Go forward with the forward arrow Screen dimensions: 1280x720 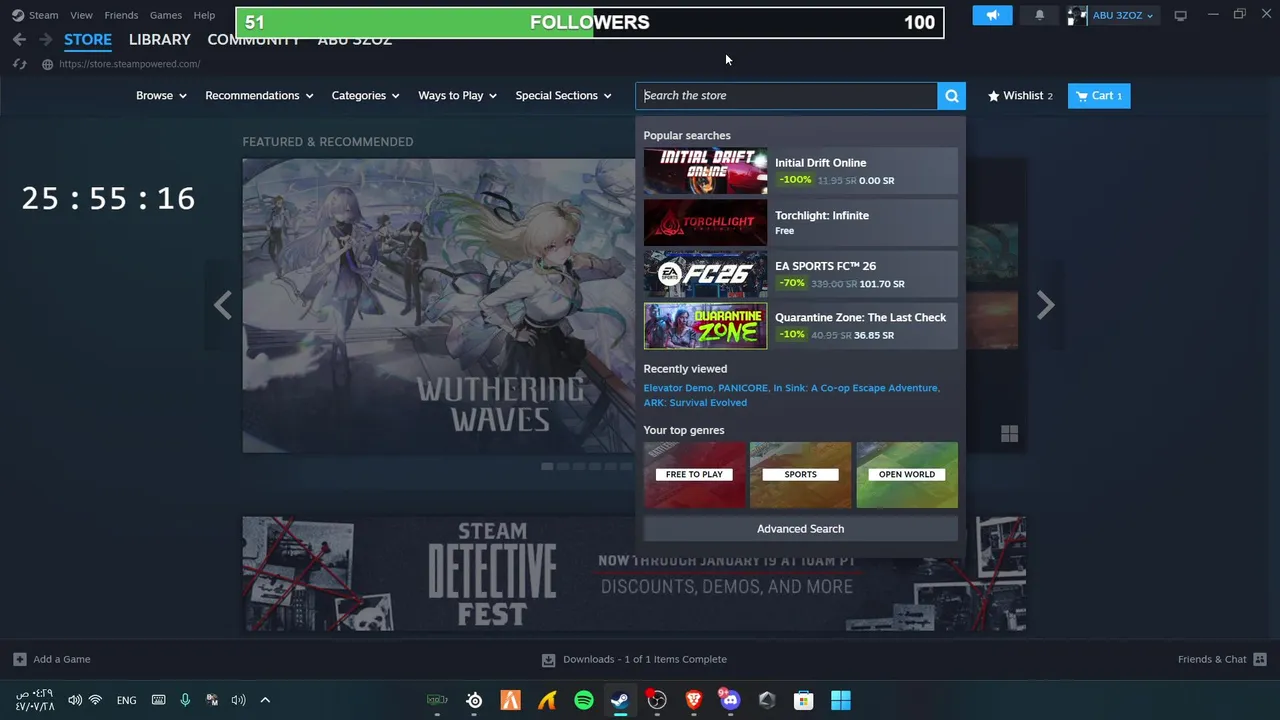(x=45, y=39)
